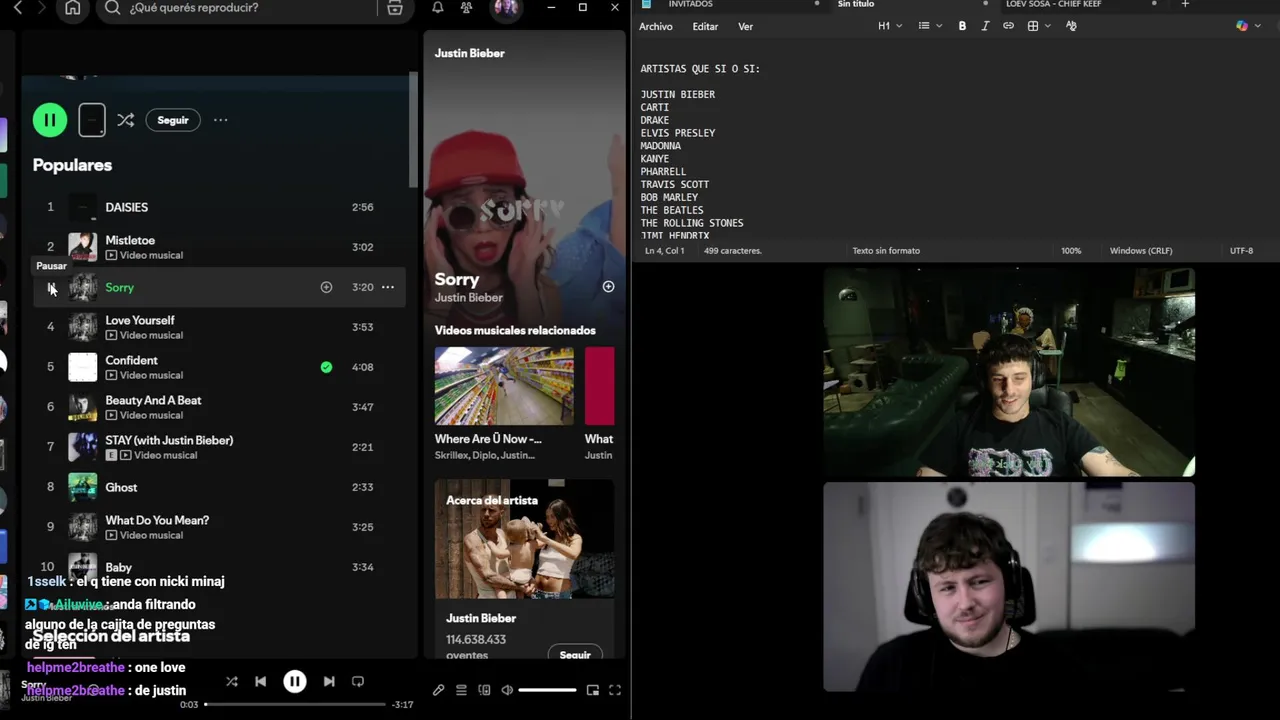Open the table dropdown in Notepad
The image size is (1280, 720).
coord(1039,26)
